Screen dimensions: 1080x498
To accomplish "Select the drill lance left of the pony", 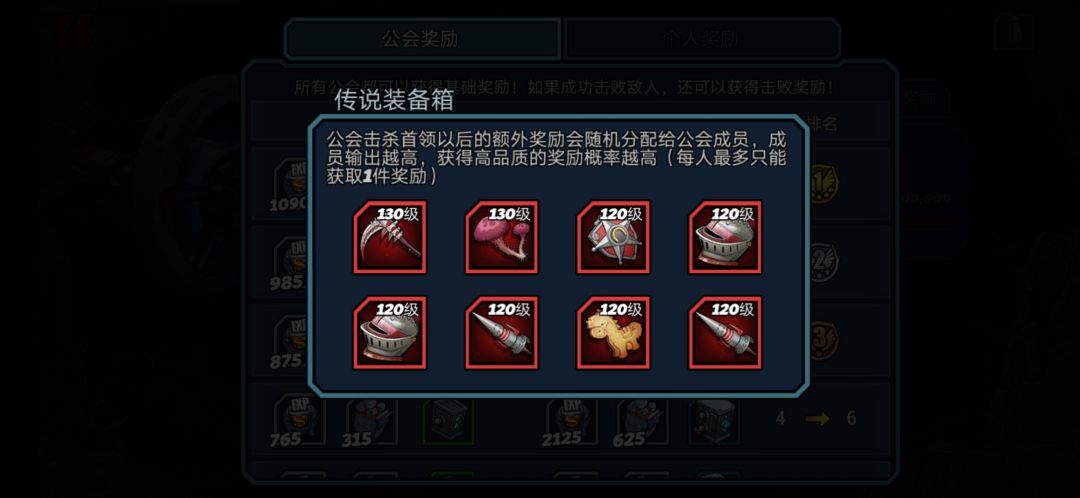I will [502, 333].
